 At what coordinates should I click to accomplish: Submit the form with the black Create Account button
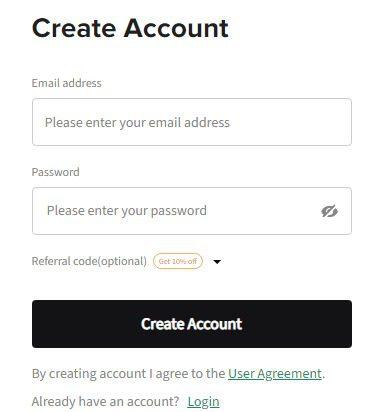click(x=192, y=324)
